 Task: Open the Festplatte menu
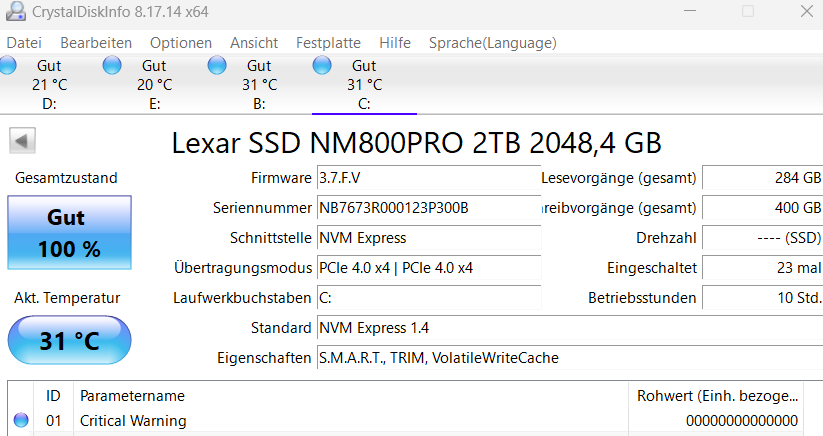(x=328, y=42)
